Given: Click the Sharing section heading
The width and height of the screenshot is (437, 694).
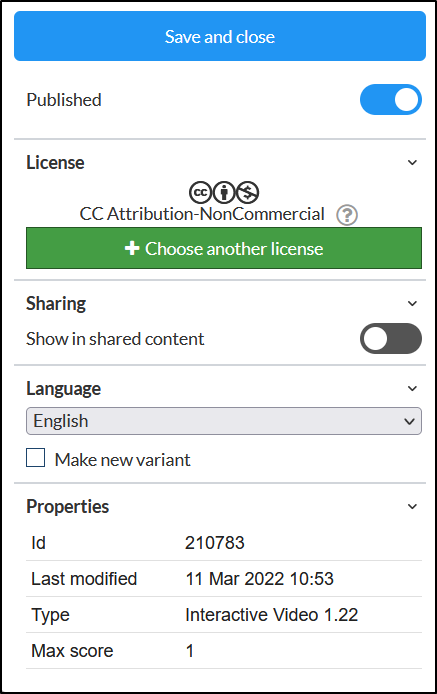Looking at the screenshot, I should [x=56, y=304].
